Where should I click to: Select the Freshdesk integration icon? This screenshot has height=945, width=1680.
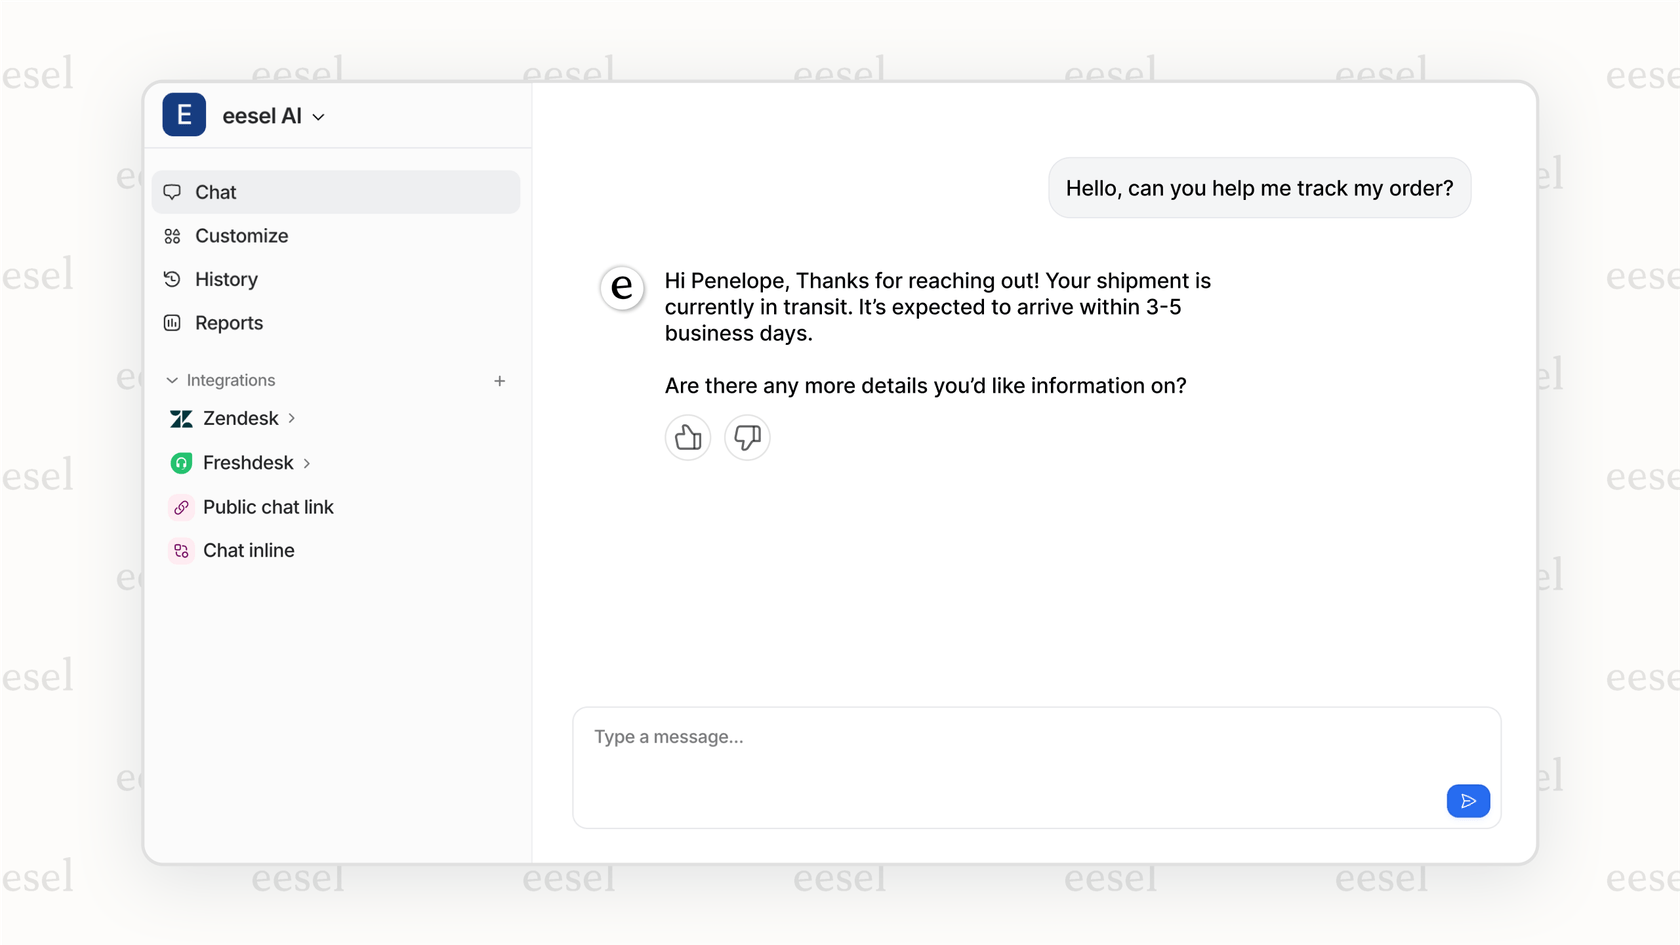pyautogui.click(x=181, y=463)
